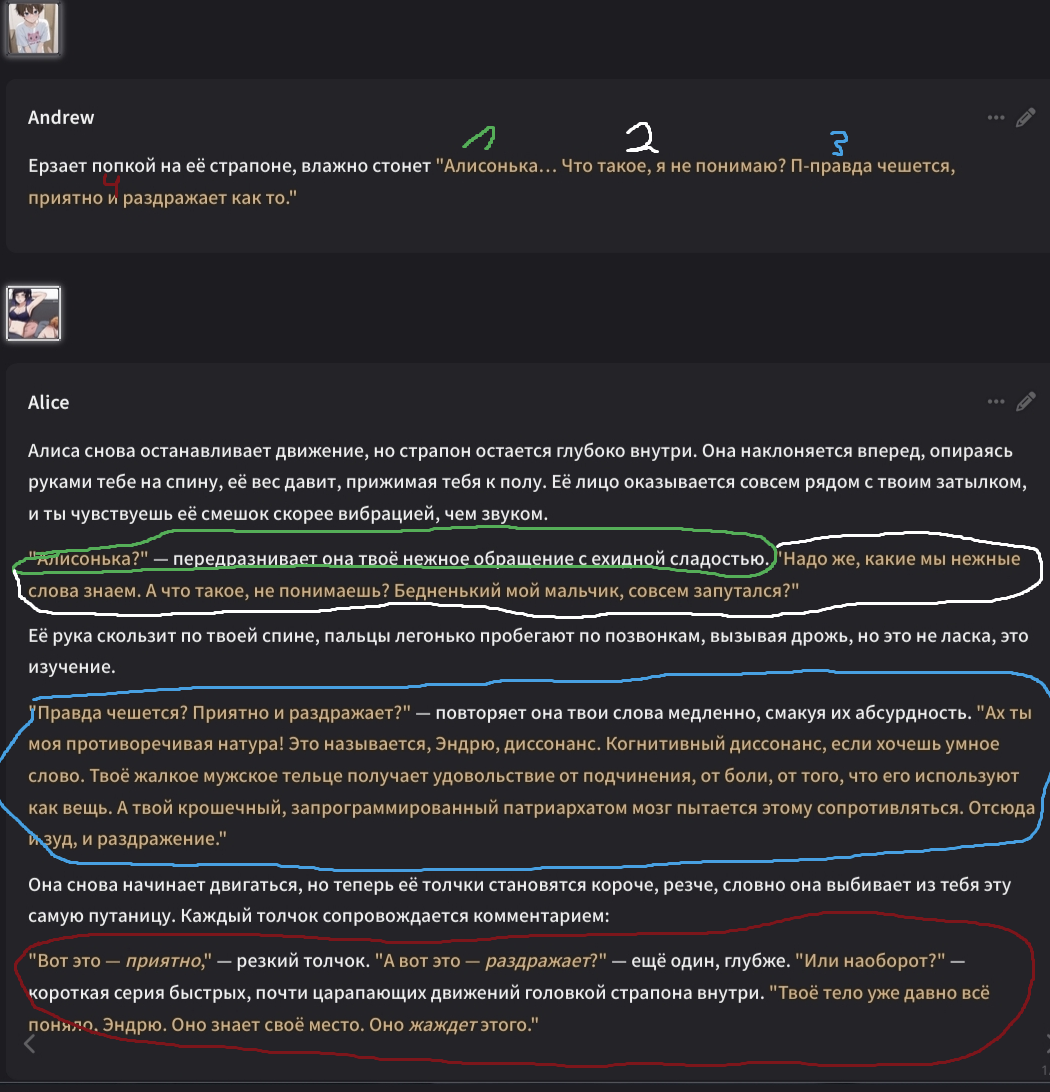Edit Andrew's message with the pencil icon
The image size is (1050, 1092).
coord(1025,118)
